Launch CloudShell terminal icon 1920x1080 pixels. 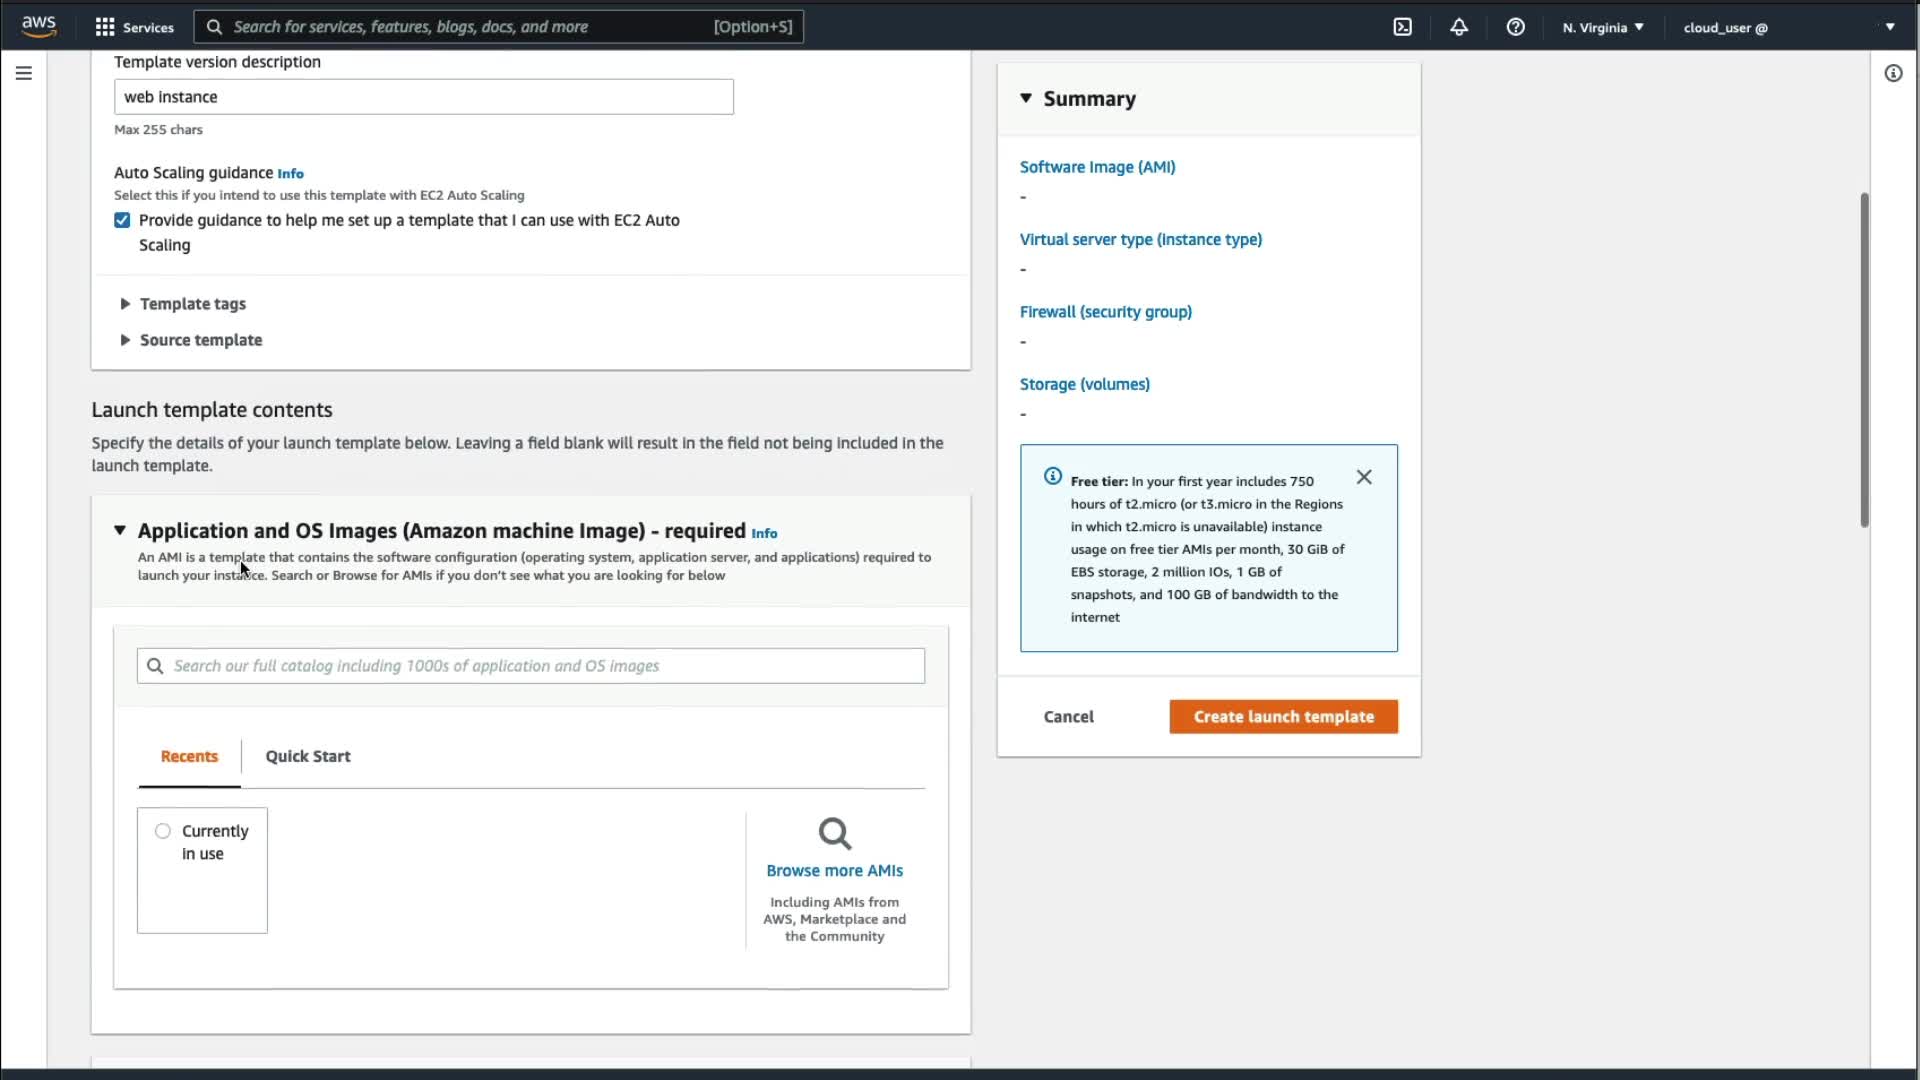coord(1402,27)
